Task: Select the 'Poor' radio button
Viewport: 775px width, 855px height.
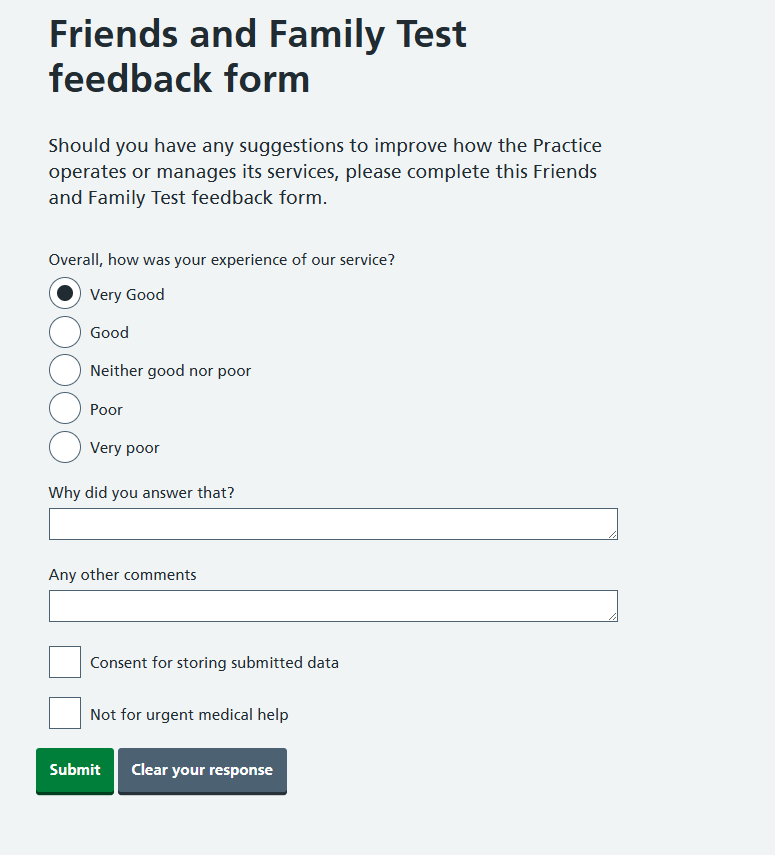Action: [x=65, y=409]
